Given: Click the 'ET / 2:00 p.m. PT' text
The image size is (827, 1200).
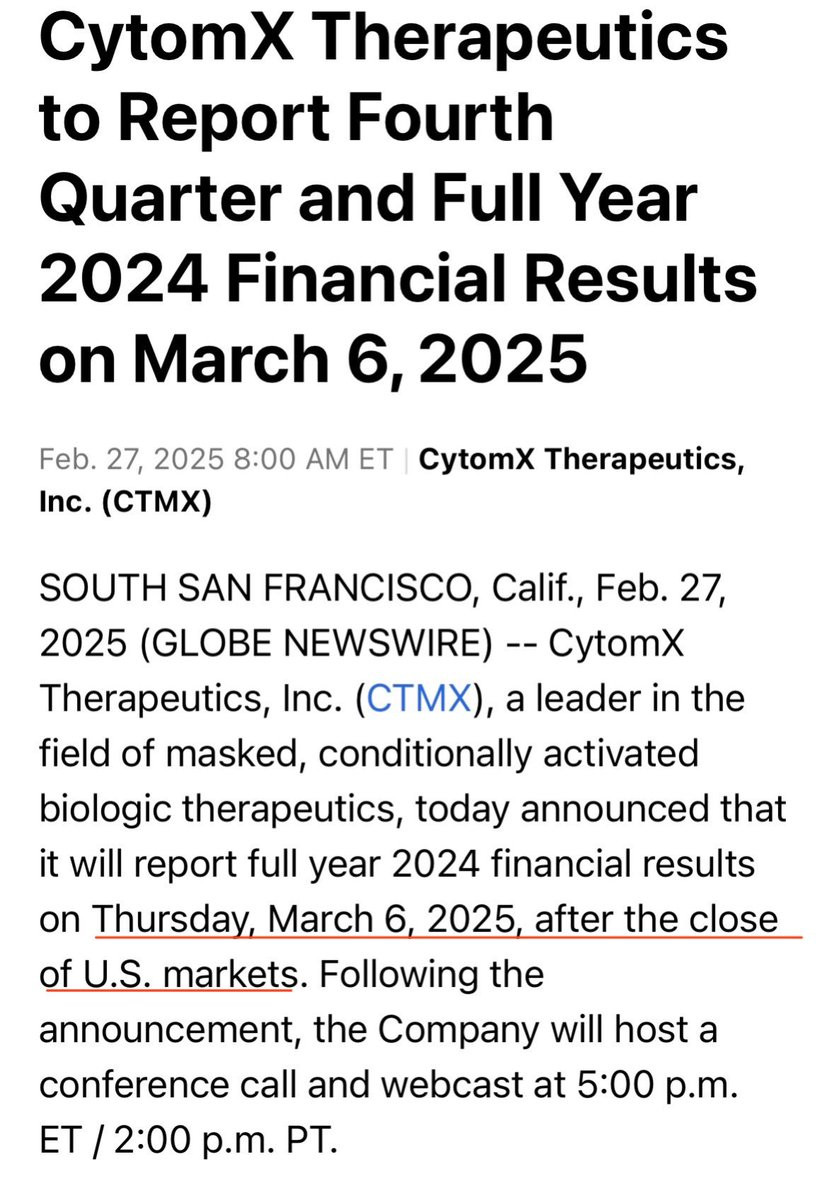Looking at the screenshot, I should (188, 1138).
